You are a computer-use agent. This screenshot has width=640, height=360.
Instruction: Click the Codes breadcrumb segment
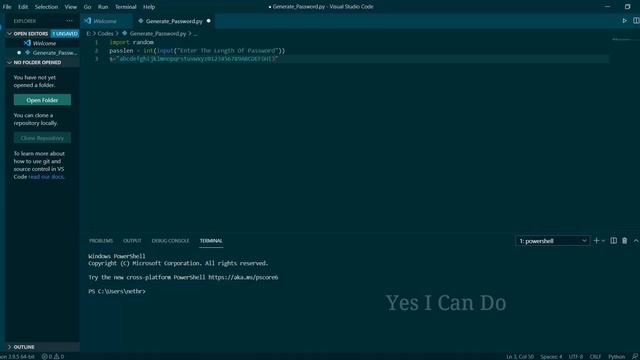coord(105,33)
